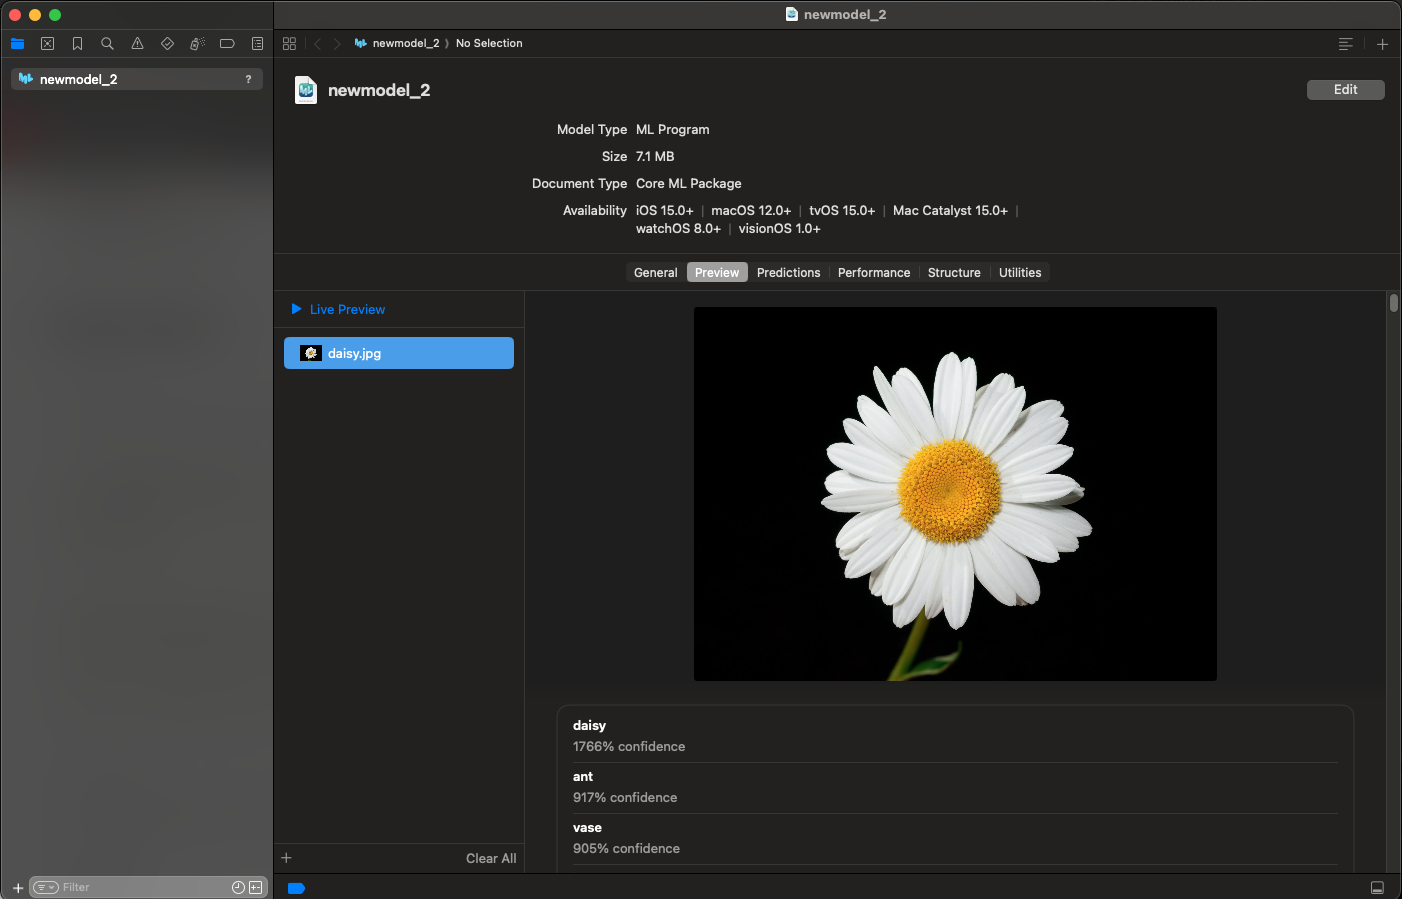Open the Source Control navigator
The image size is (1402, 899).
coord(47,44)
